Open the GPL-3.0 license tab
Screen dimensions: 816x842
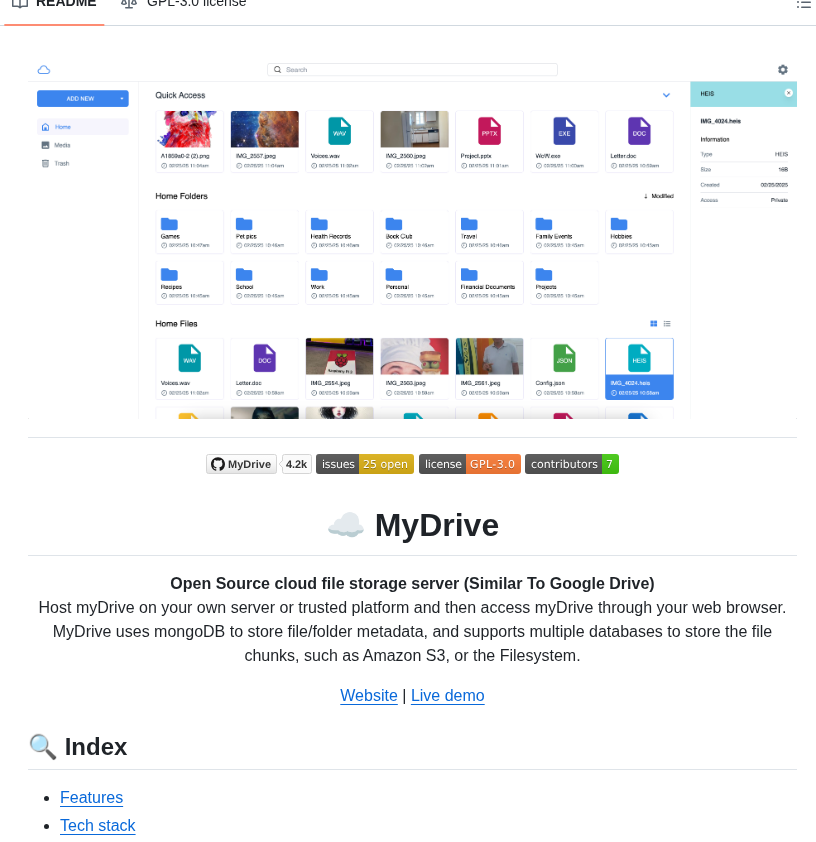[183, 4]
